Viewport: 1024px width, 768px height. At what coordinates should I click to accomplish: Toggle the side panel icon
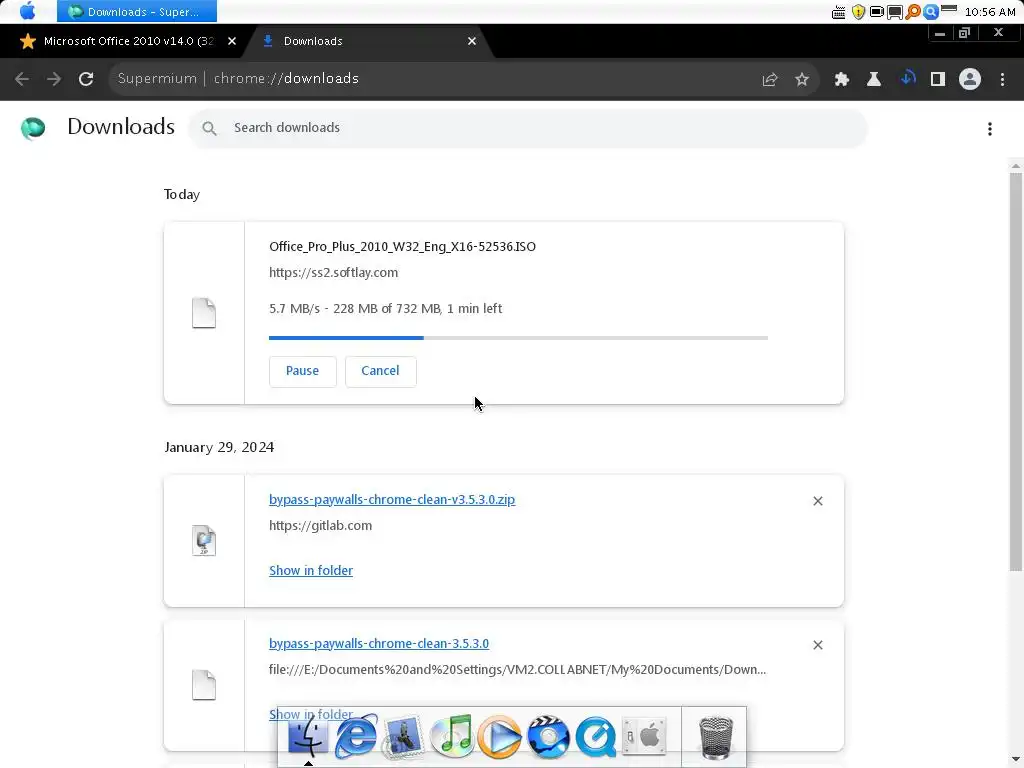938,79
